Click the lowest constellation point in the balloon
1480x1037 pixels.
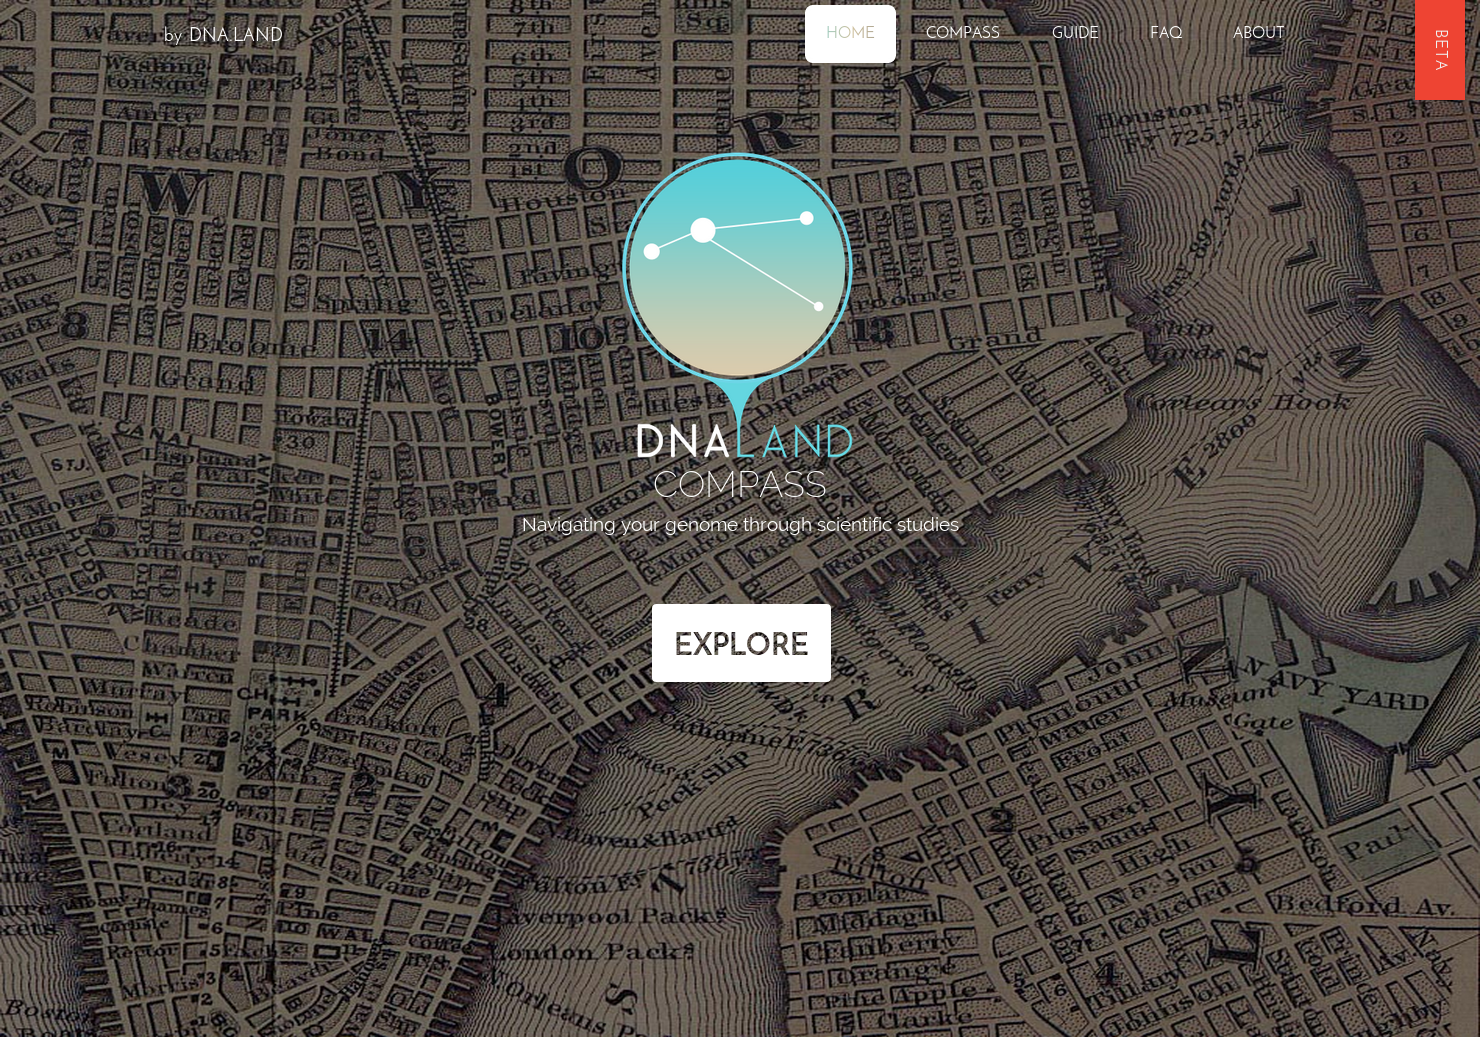[819, 306]
